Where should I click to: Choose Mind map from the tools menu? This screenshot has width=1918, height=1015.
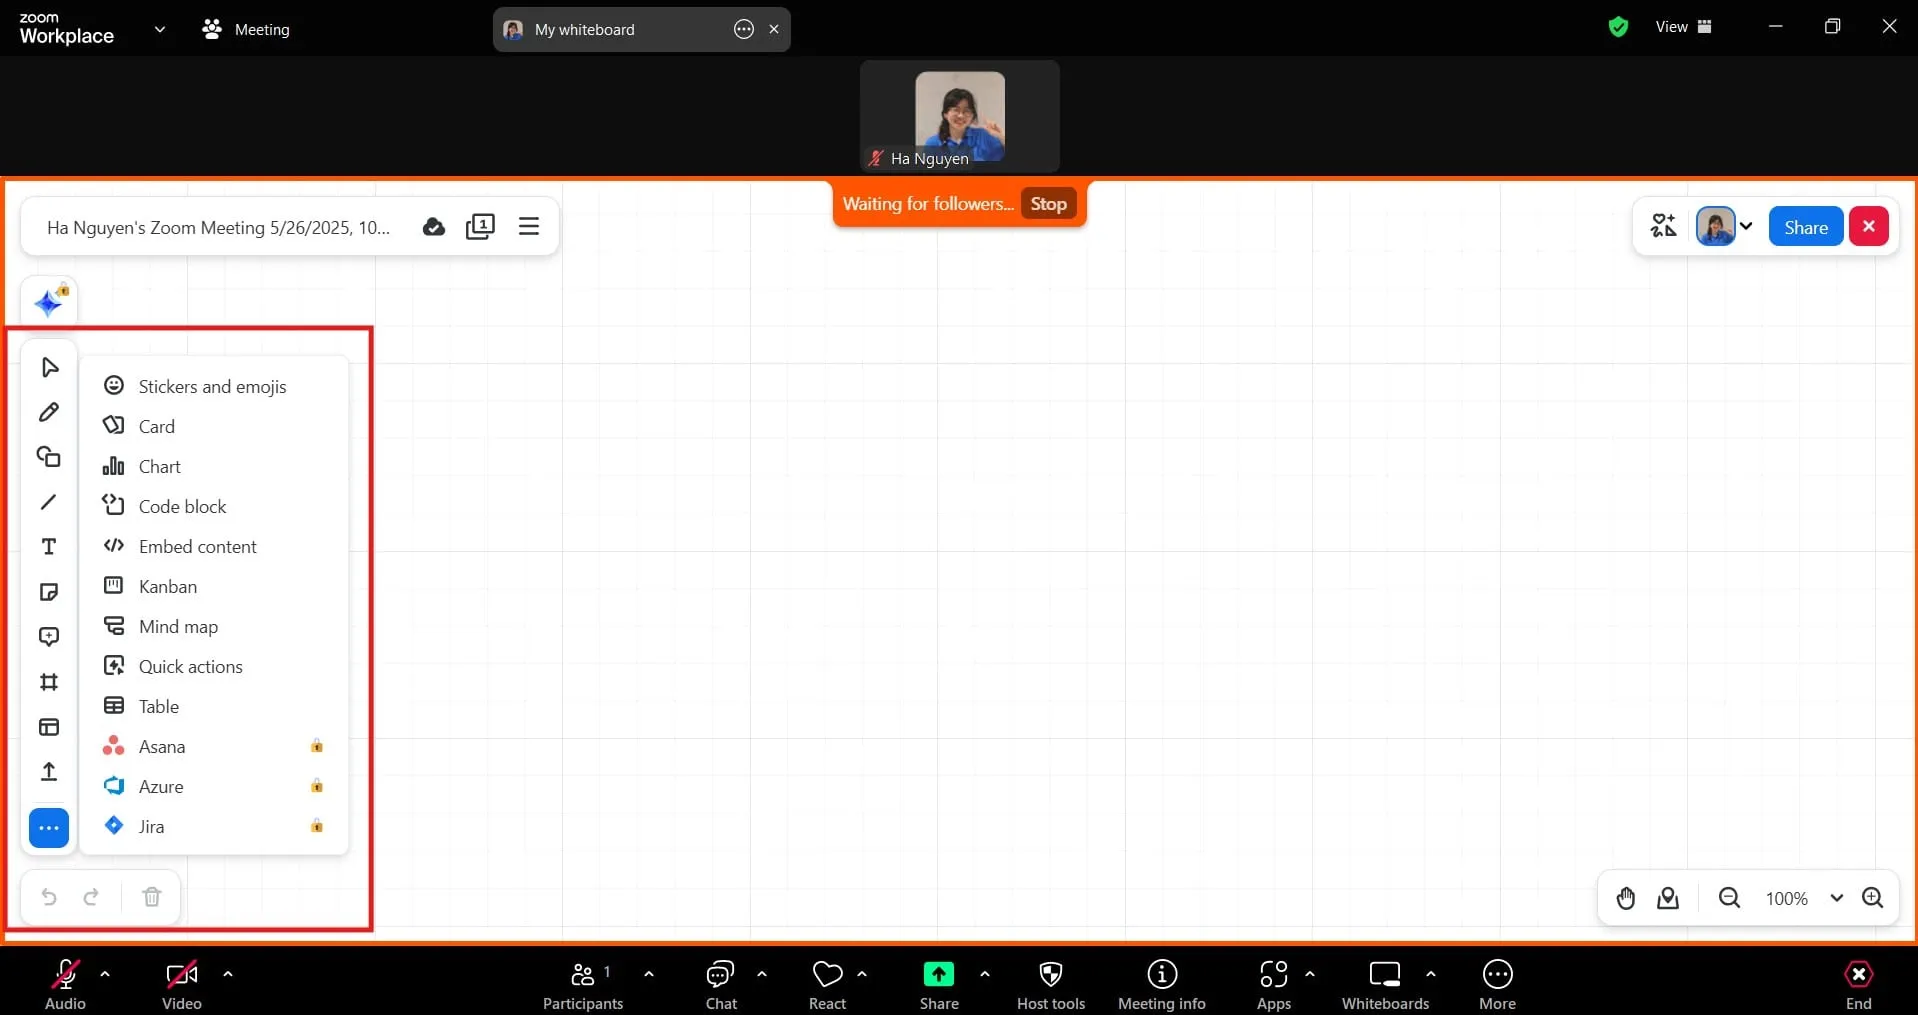(x=178, y=627)
